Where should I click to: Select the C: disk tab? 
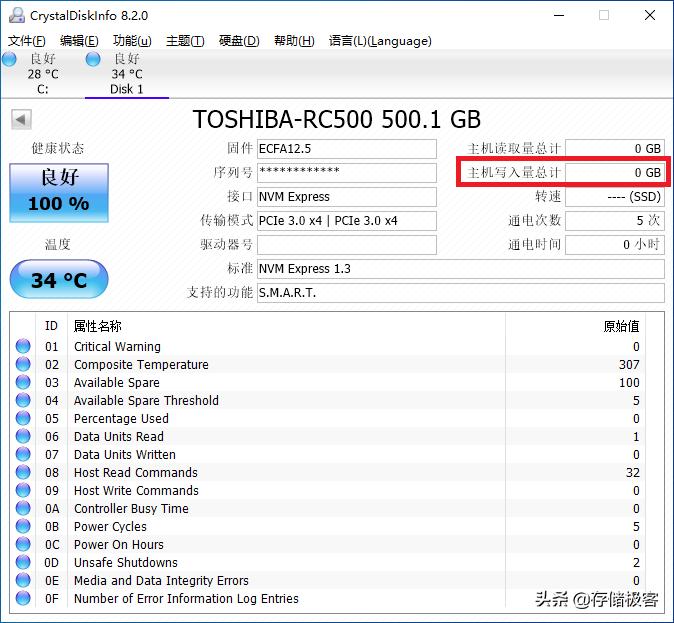tap(42, 74)
